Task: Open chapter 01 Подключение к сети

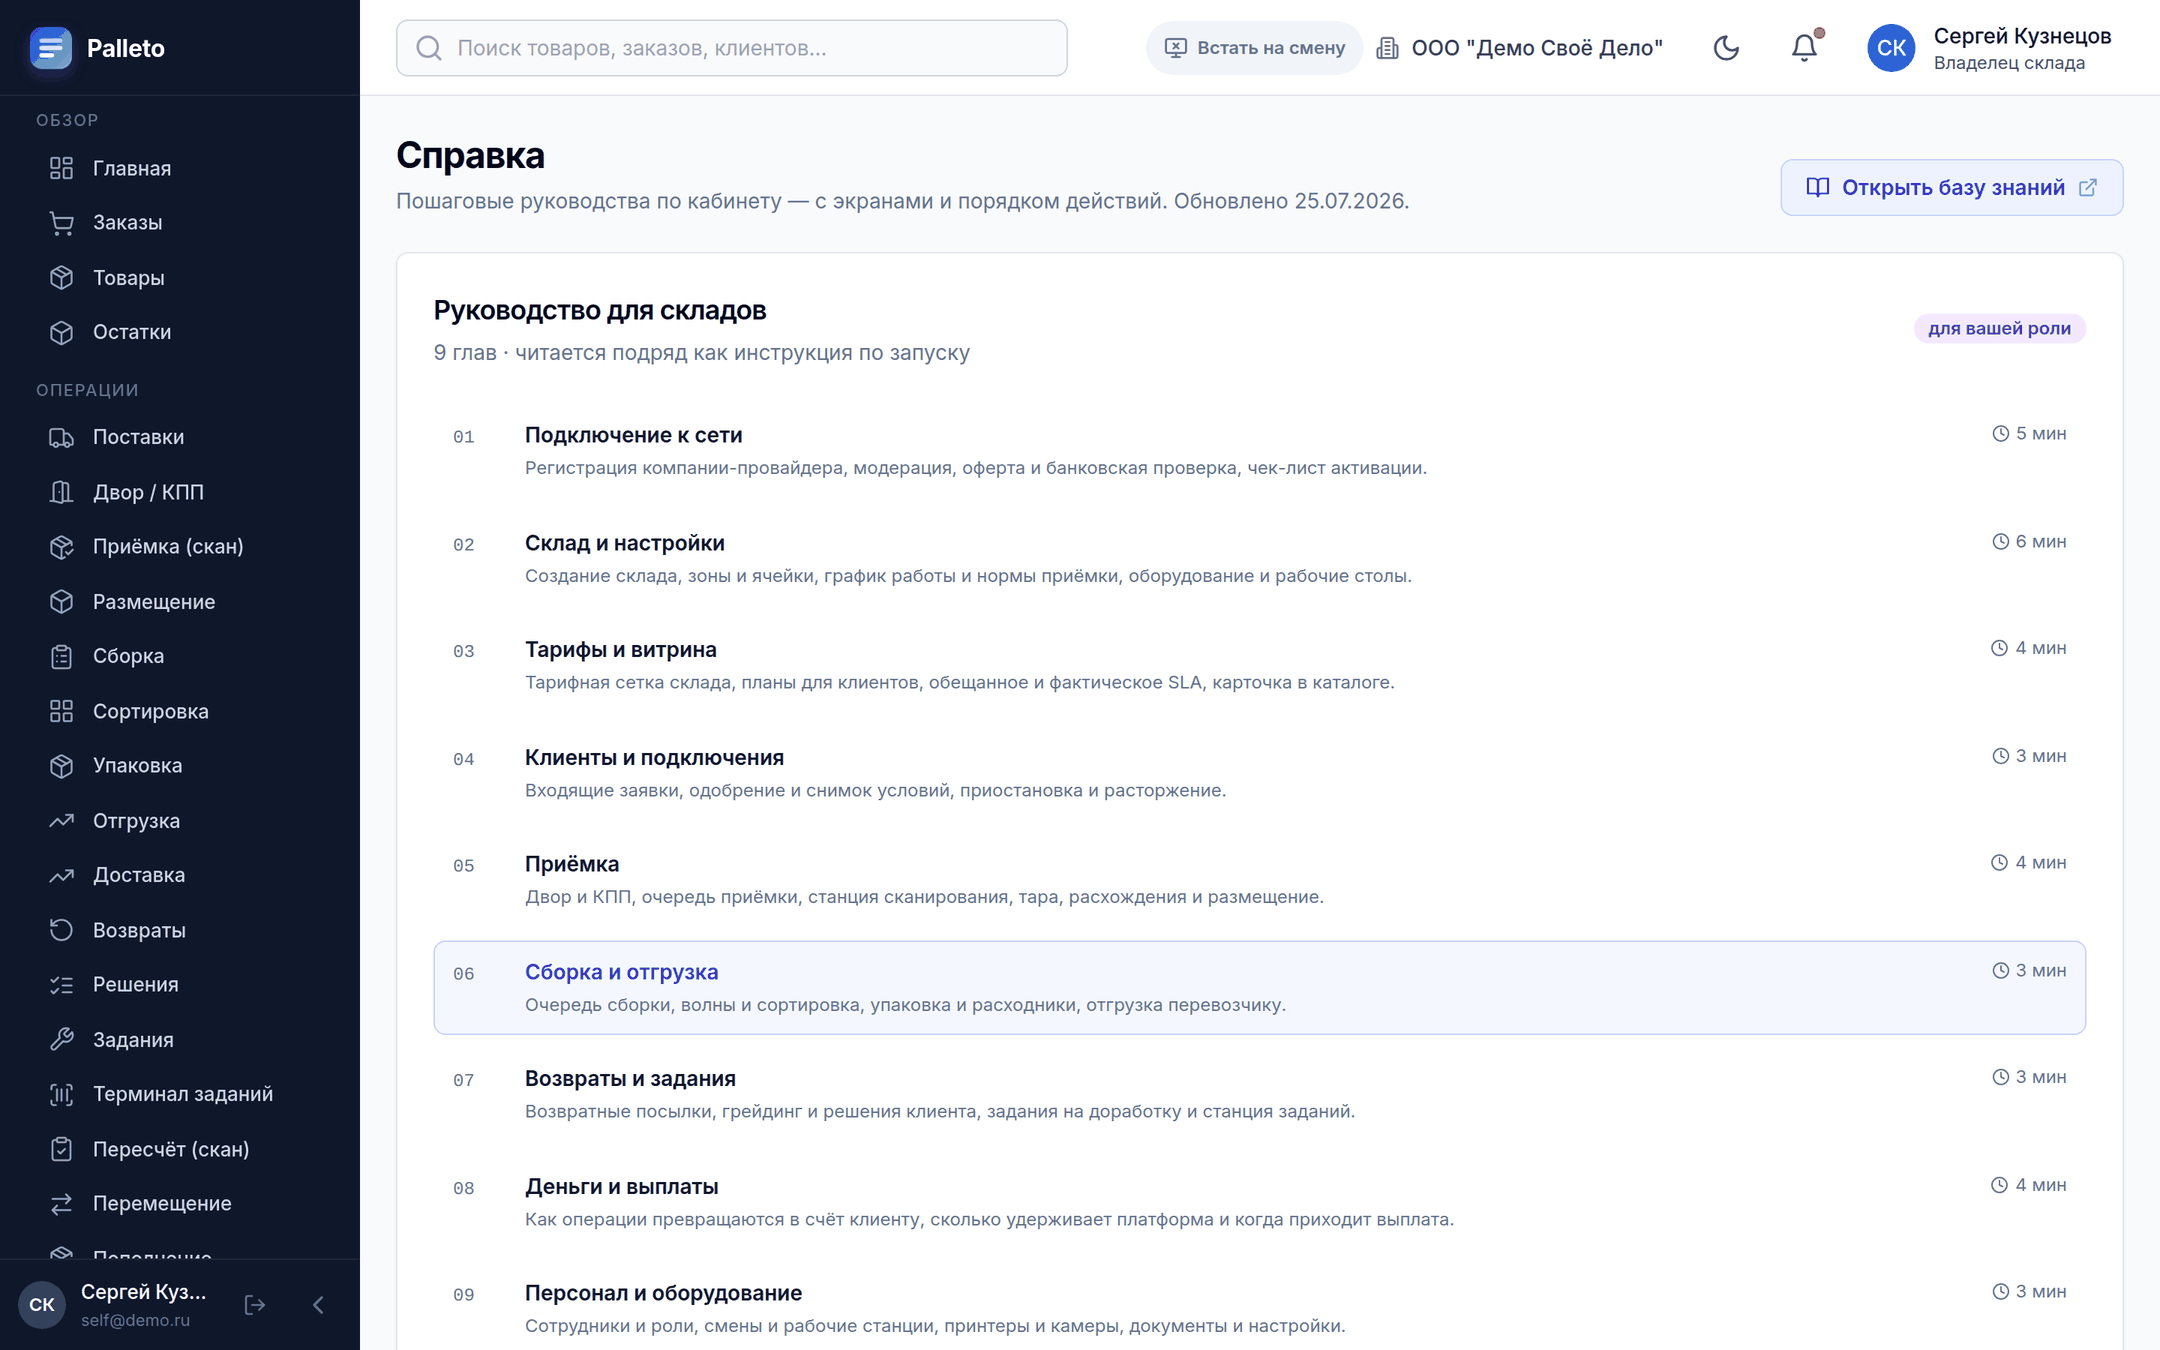Action: (x=1259, y=450)
